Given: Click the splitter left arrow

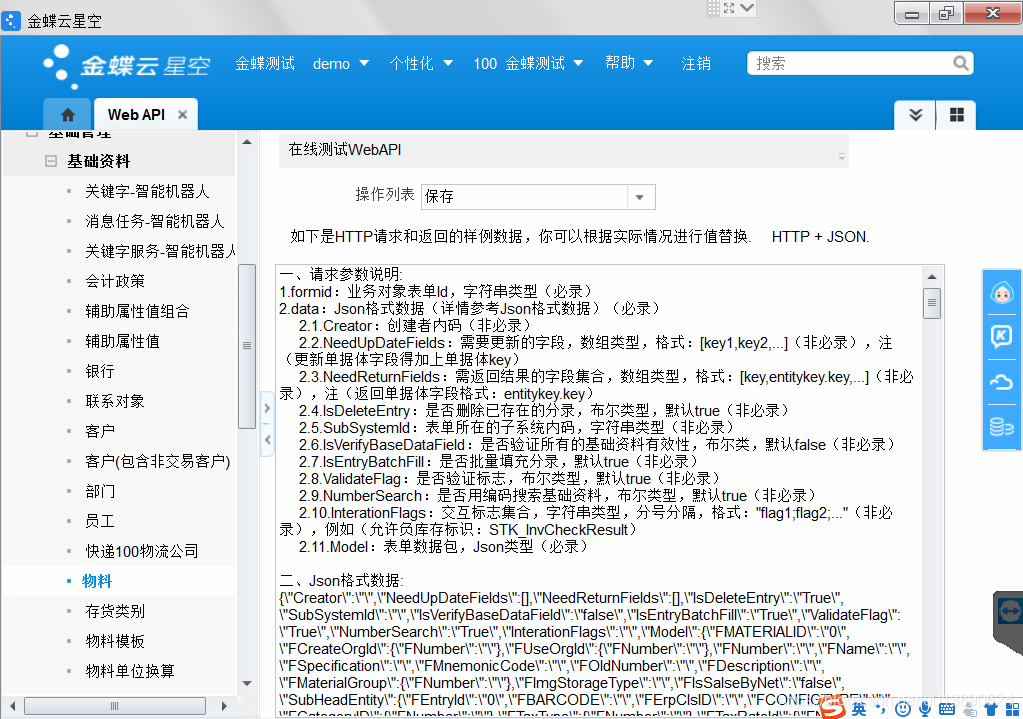Looking at the screenshot, I should point(267,440).
